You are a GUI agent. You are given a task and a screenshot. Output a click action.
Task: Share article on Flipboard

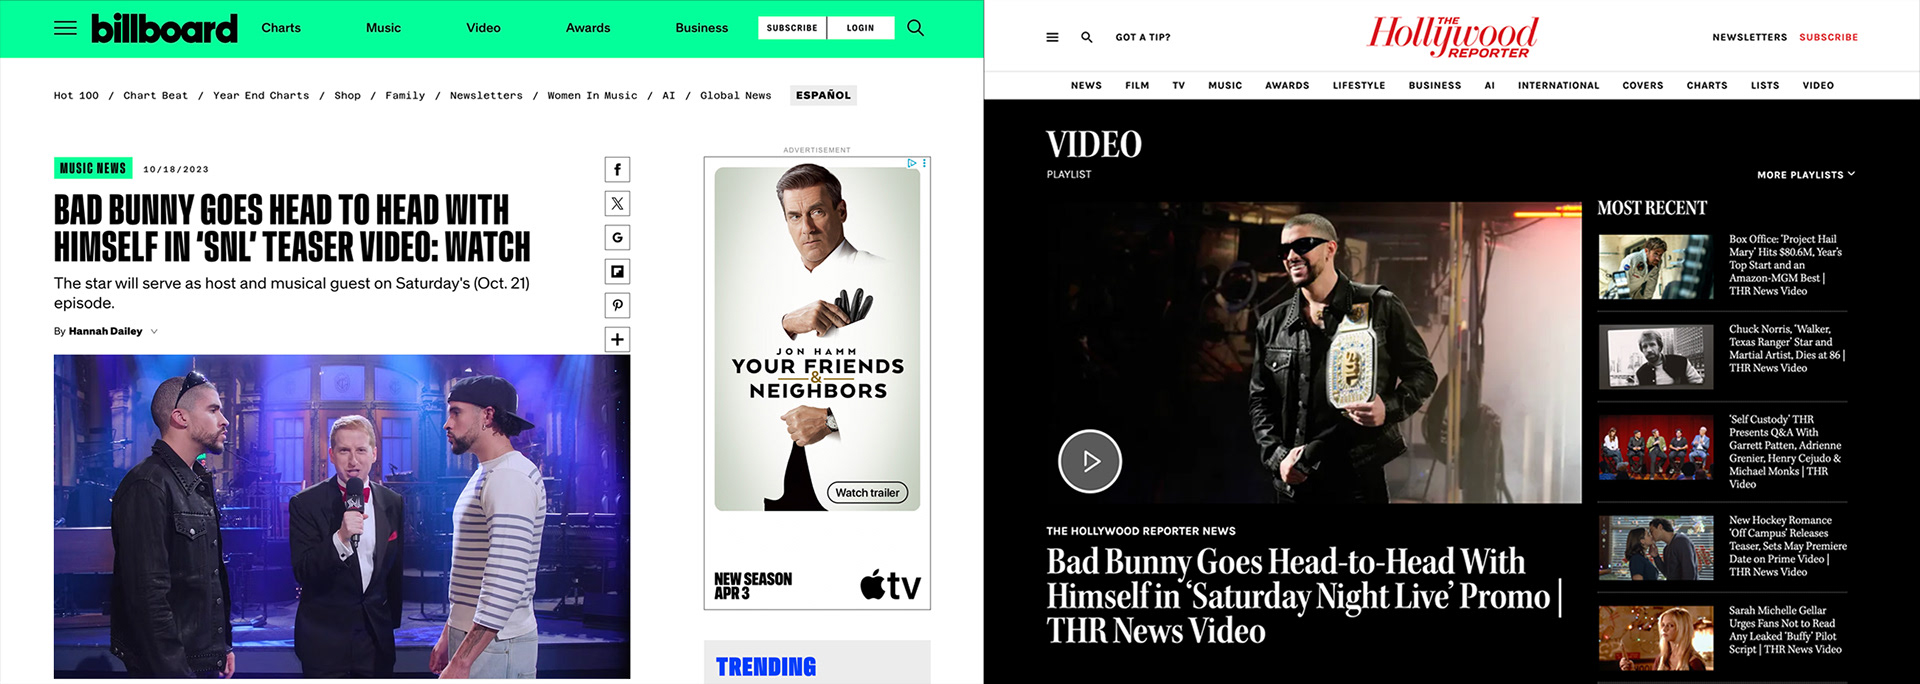click(x=617, y=272)
